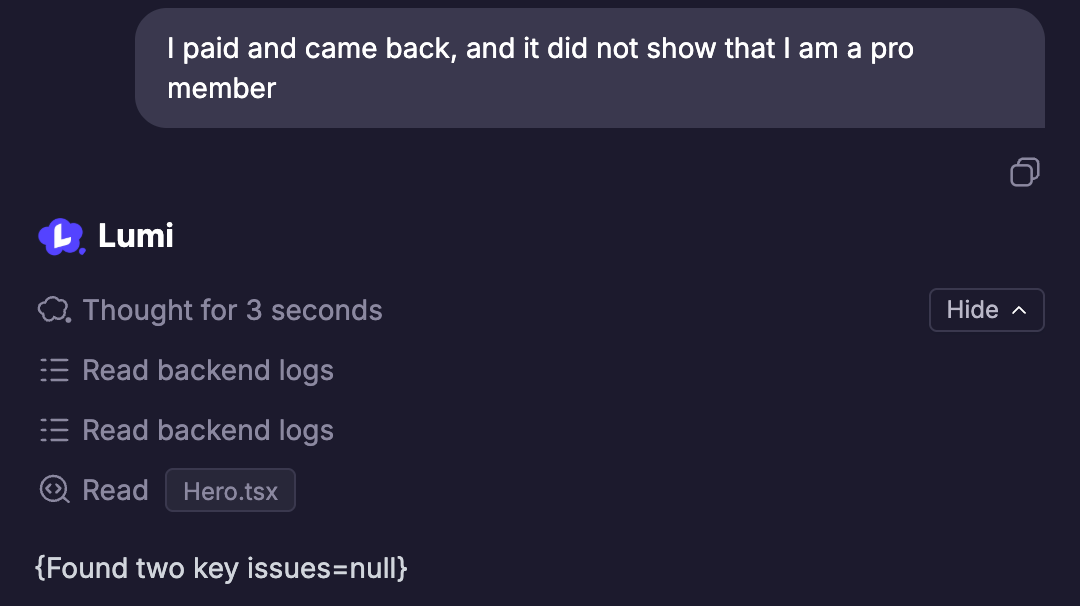1080x606 pixels.
Task: Click the thought cloud icon
Action: point(53,310)
